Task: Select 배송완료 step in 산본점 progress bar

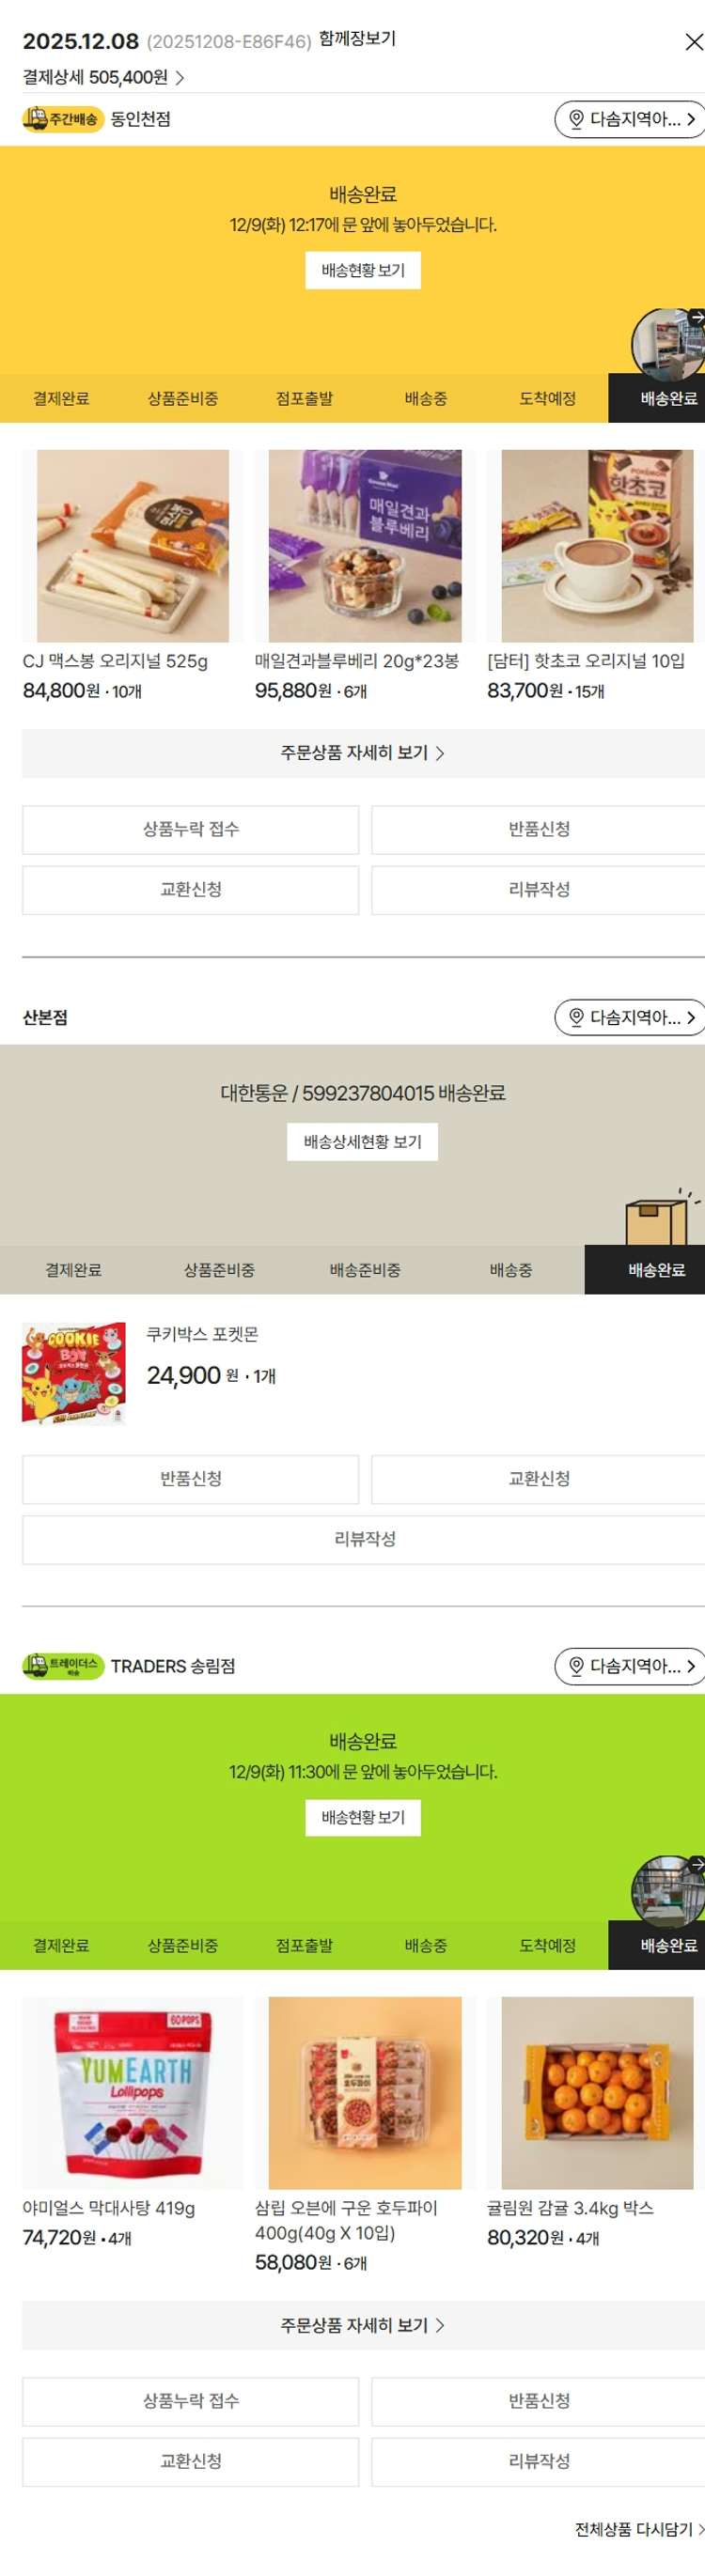Action: pos(656,1270)
